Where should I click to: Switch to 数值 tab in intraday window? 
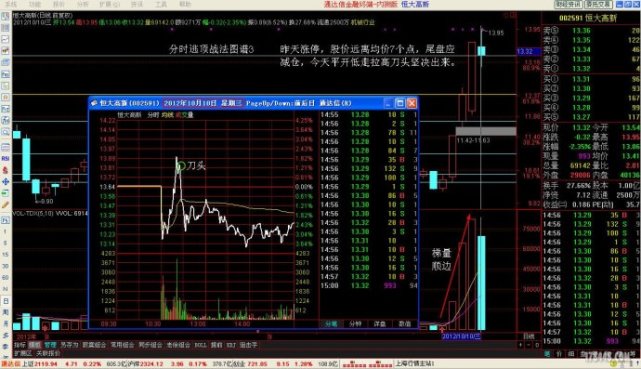click(x=404, y=324)
